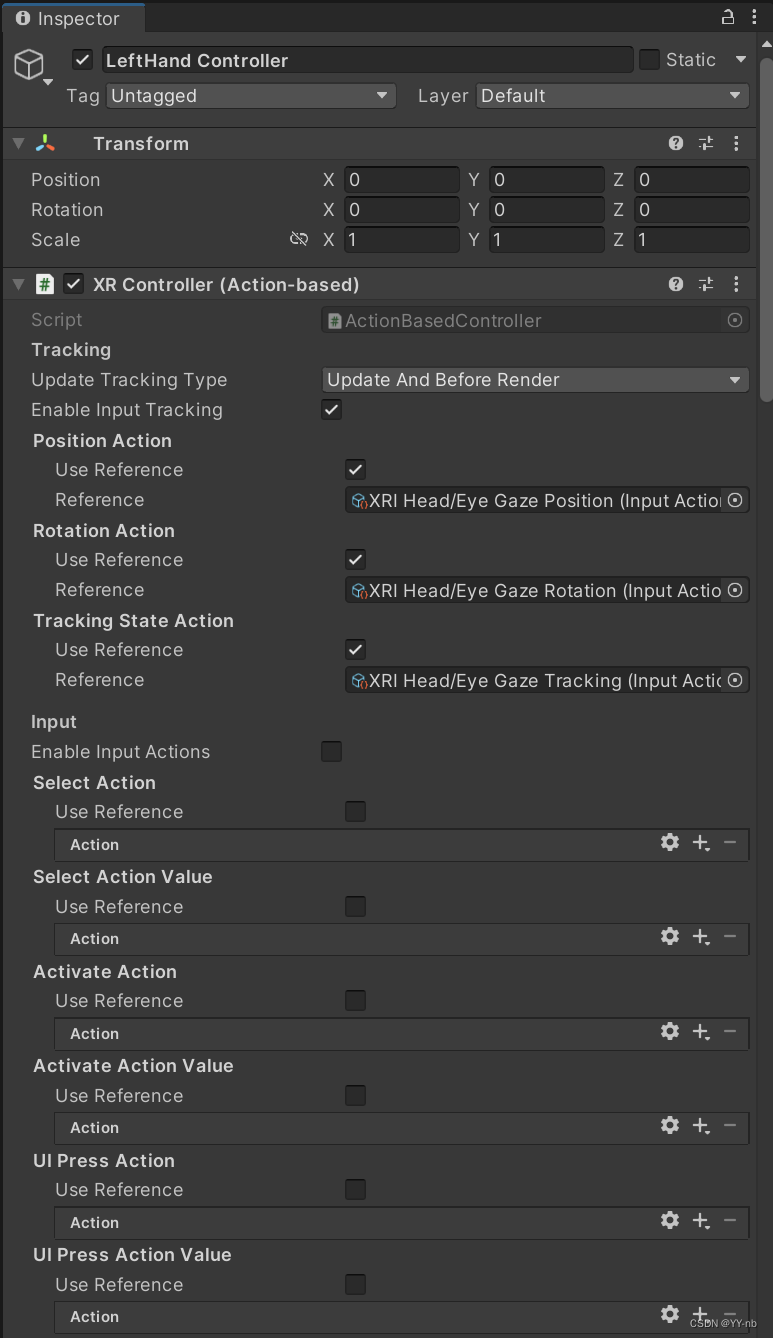Open Transform preset settings icon

(x=706, y=143)
